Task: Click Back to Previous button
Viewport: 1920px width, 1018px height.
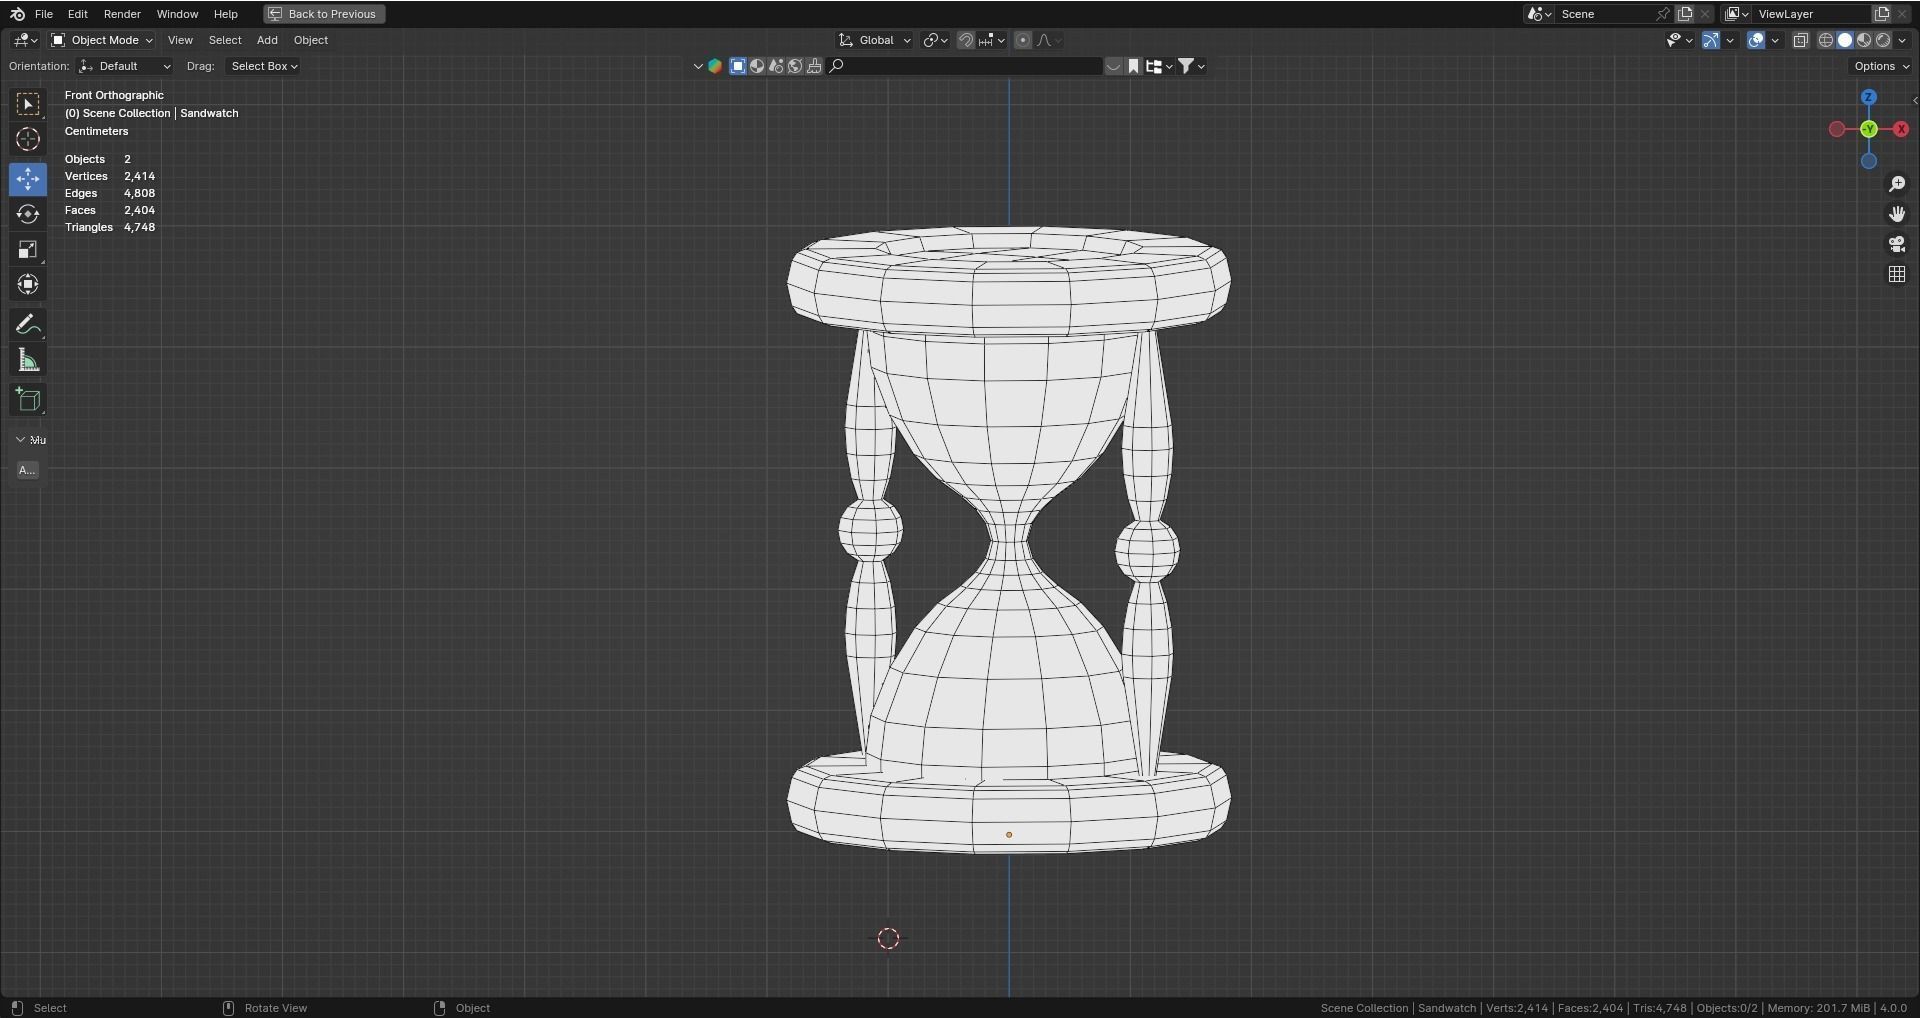Action: pyautogui.click(x=324, y=14)
